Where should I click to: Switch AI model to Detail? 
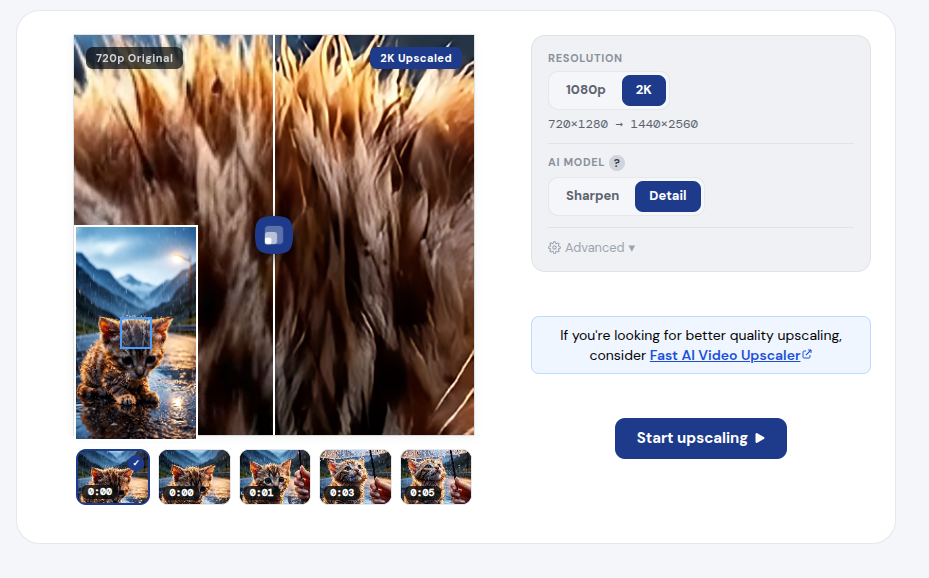coord(668,196)
